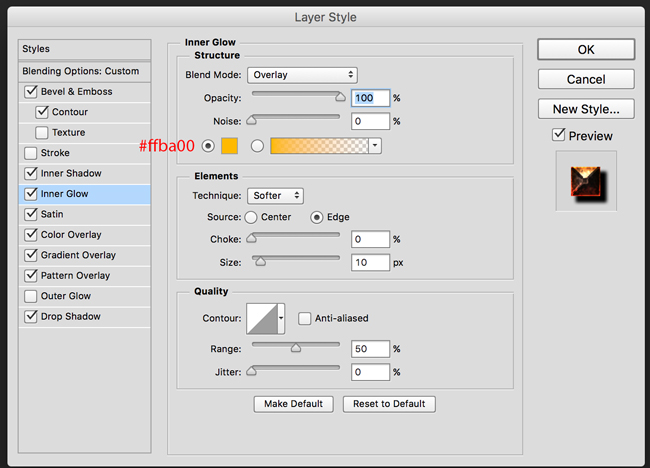Click the New Style... button

(x=586, y=109)
